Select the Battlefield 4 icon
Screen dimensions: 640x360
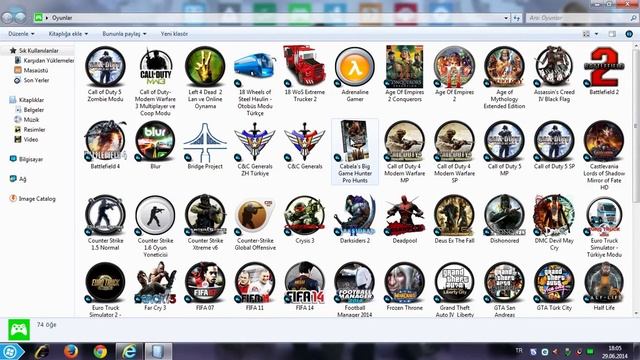pyautogui.click(x=105, y=141)
